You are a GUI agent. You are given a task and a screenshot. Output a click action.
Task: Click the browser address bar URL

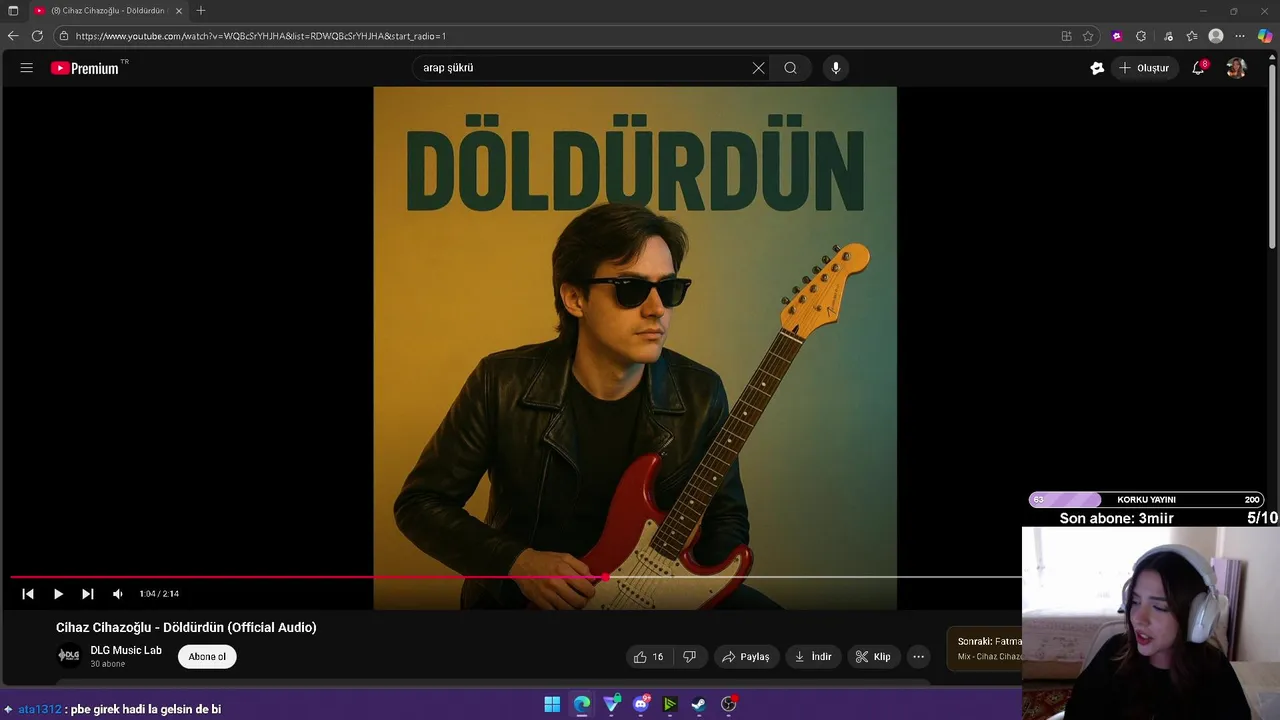260,36
